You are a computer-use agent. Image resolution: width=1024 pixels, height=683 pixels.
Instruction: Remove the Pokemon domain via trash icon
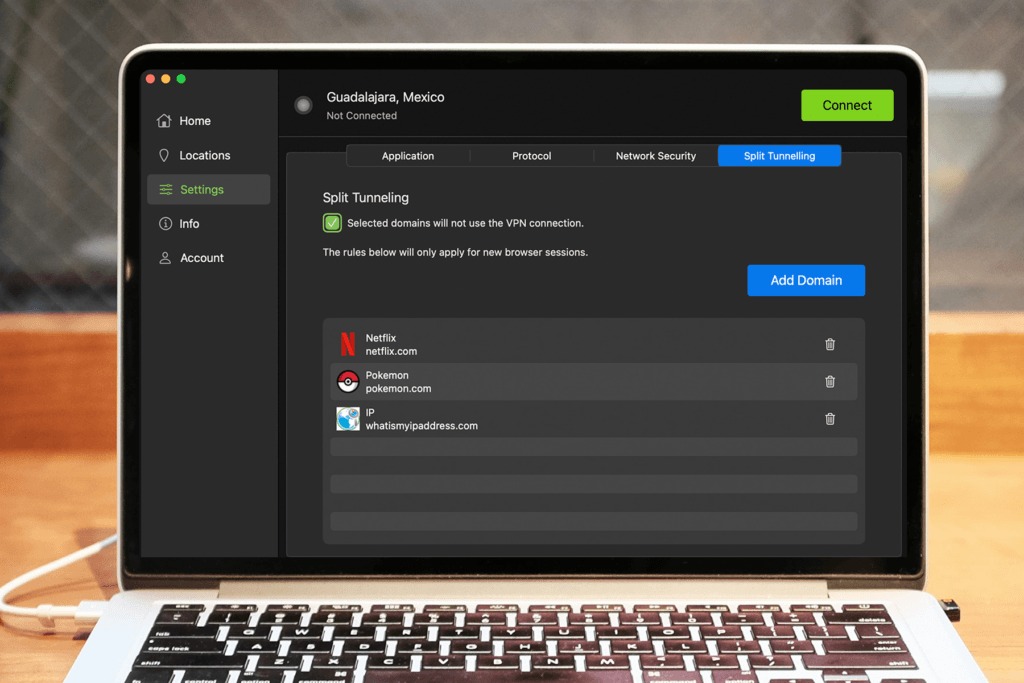(830, 381)
